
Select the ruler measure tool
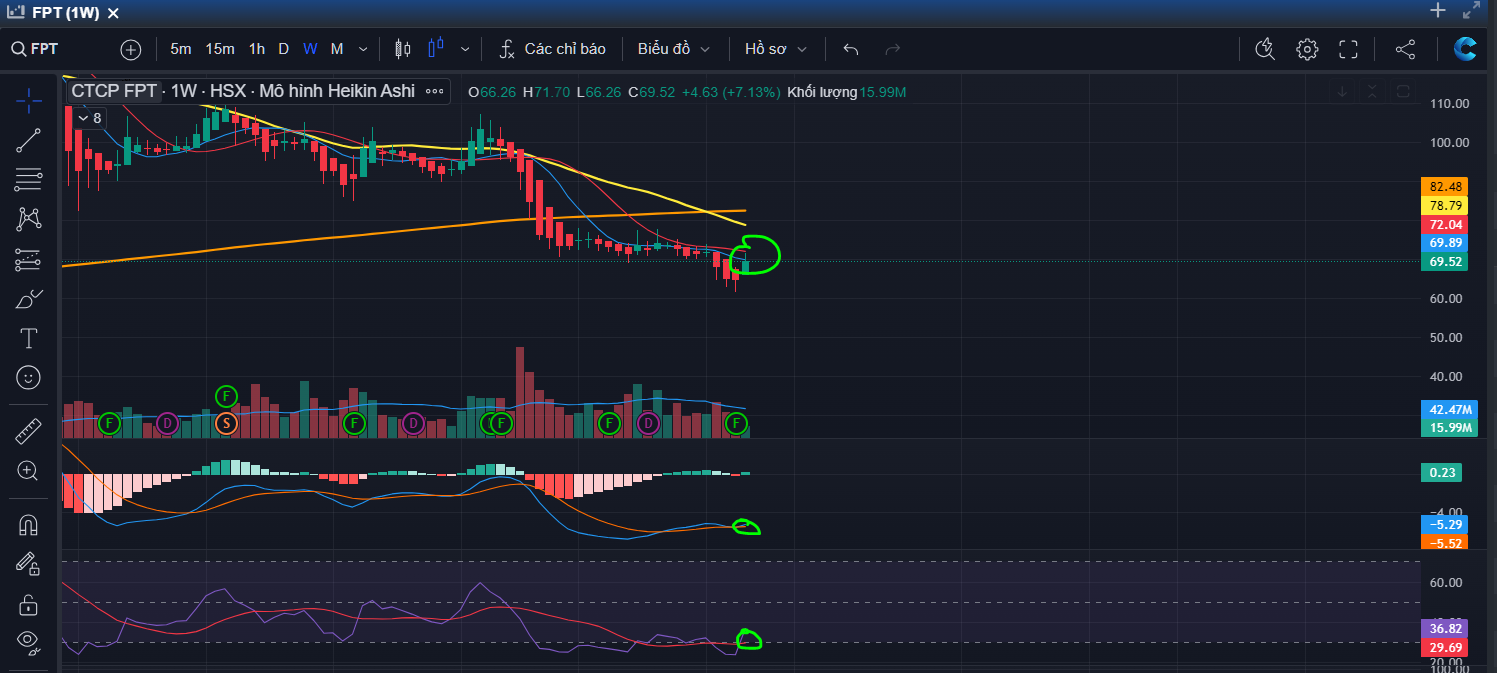point(29,431)
